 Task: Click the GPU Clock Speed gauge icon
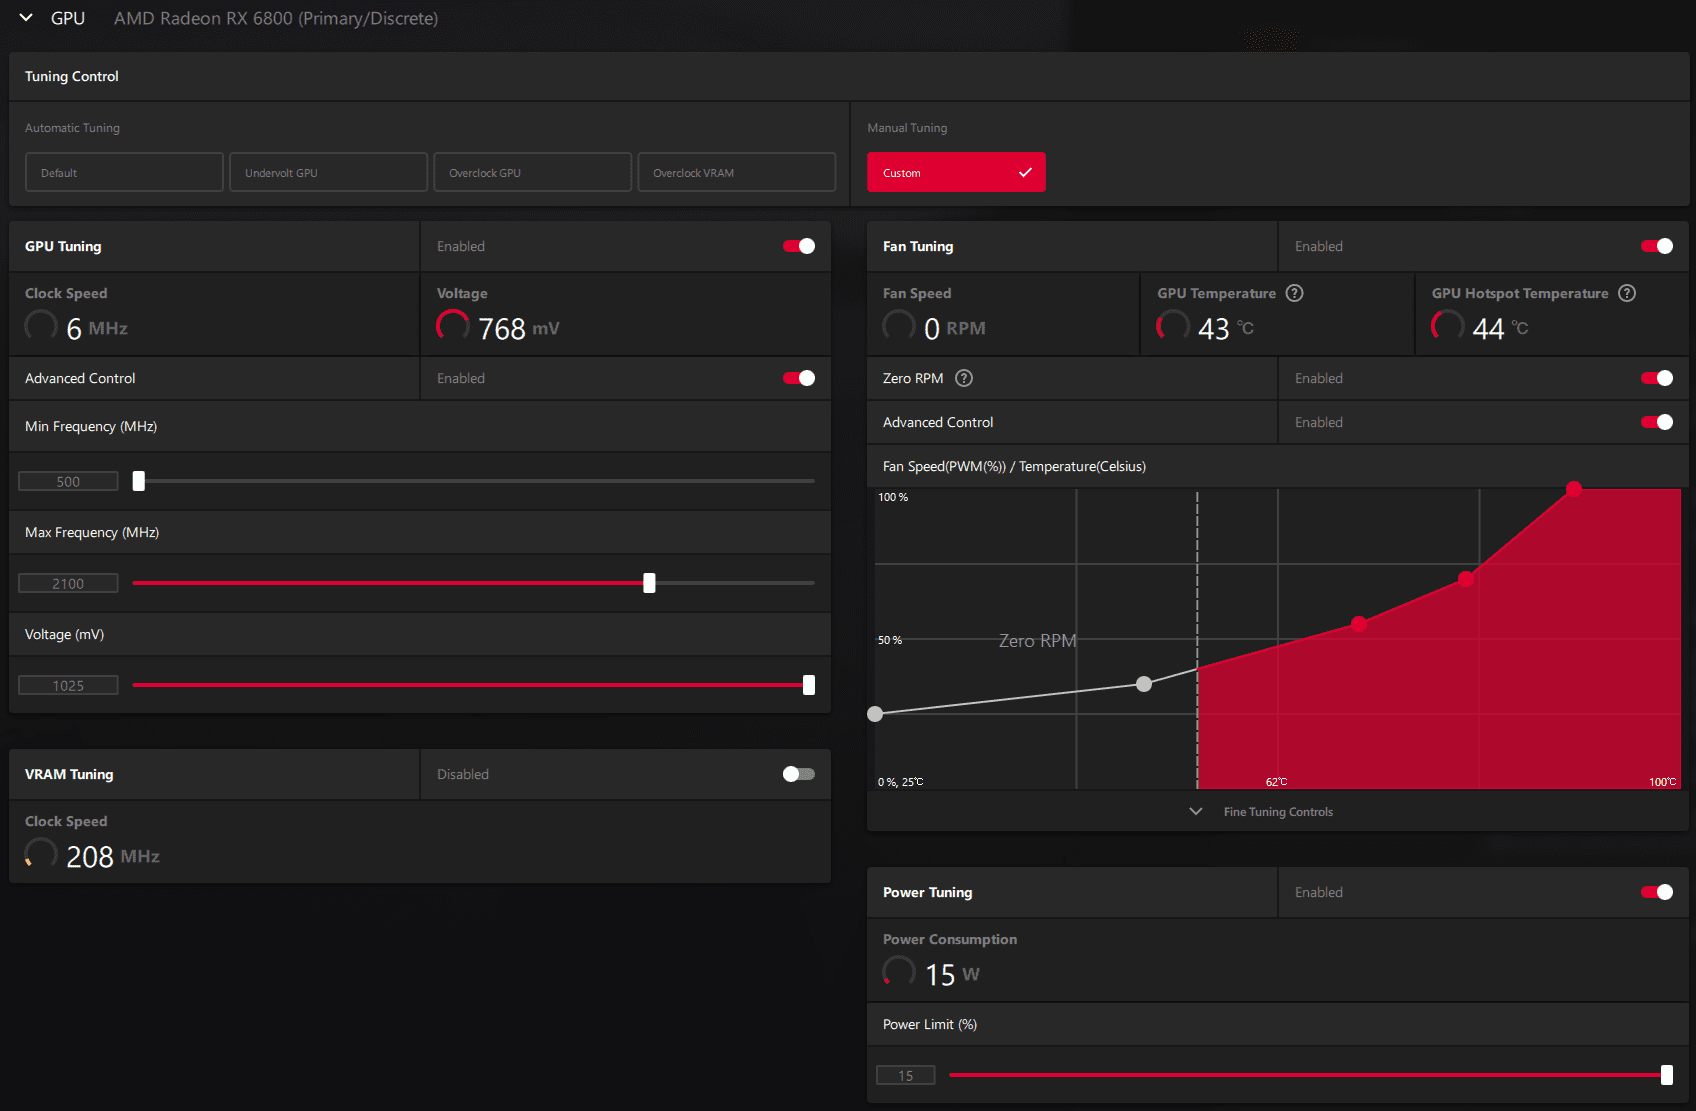coord(41,325)
